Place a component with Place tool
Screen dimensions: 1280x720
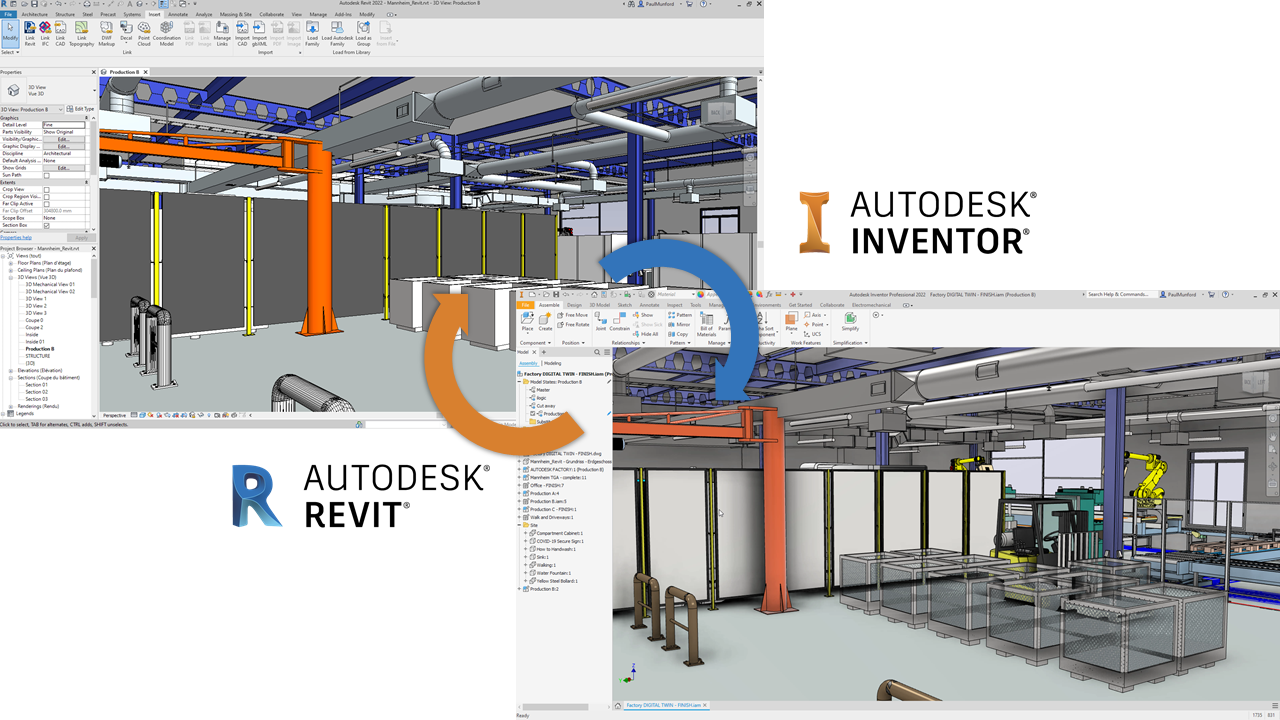click(527, 320)
